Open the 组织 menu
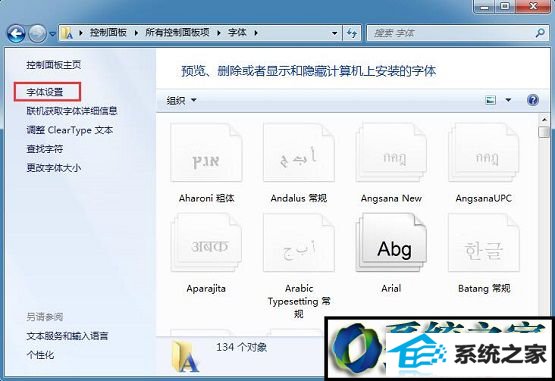The width and height of the screenshot is (555, 381). point(182,101)
